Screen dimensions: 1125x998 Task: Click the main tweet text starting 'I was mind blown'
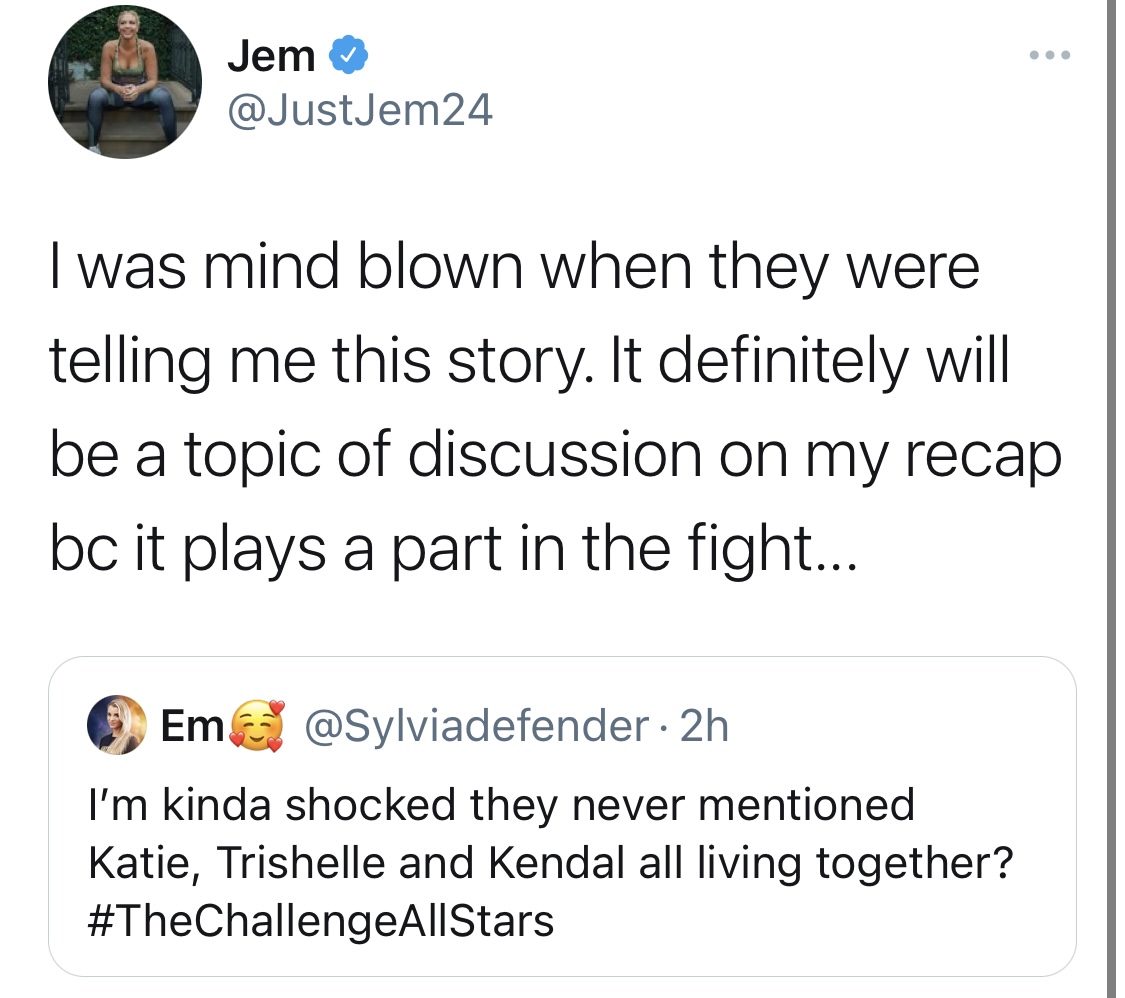pos(555,407)
